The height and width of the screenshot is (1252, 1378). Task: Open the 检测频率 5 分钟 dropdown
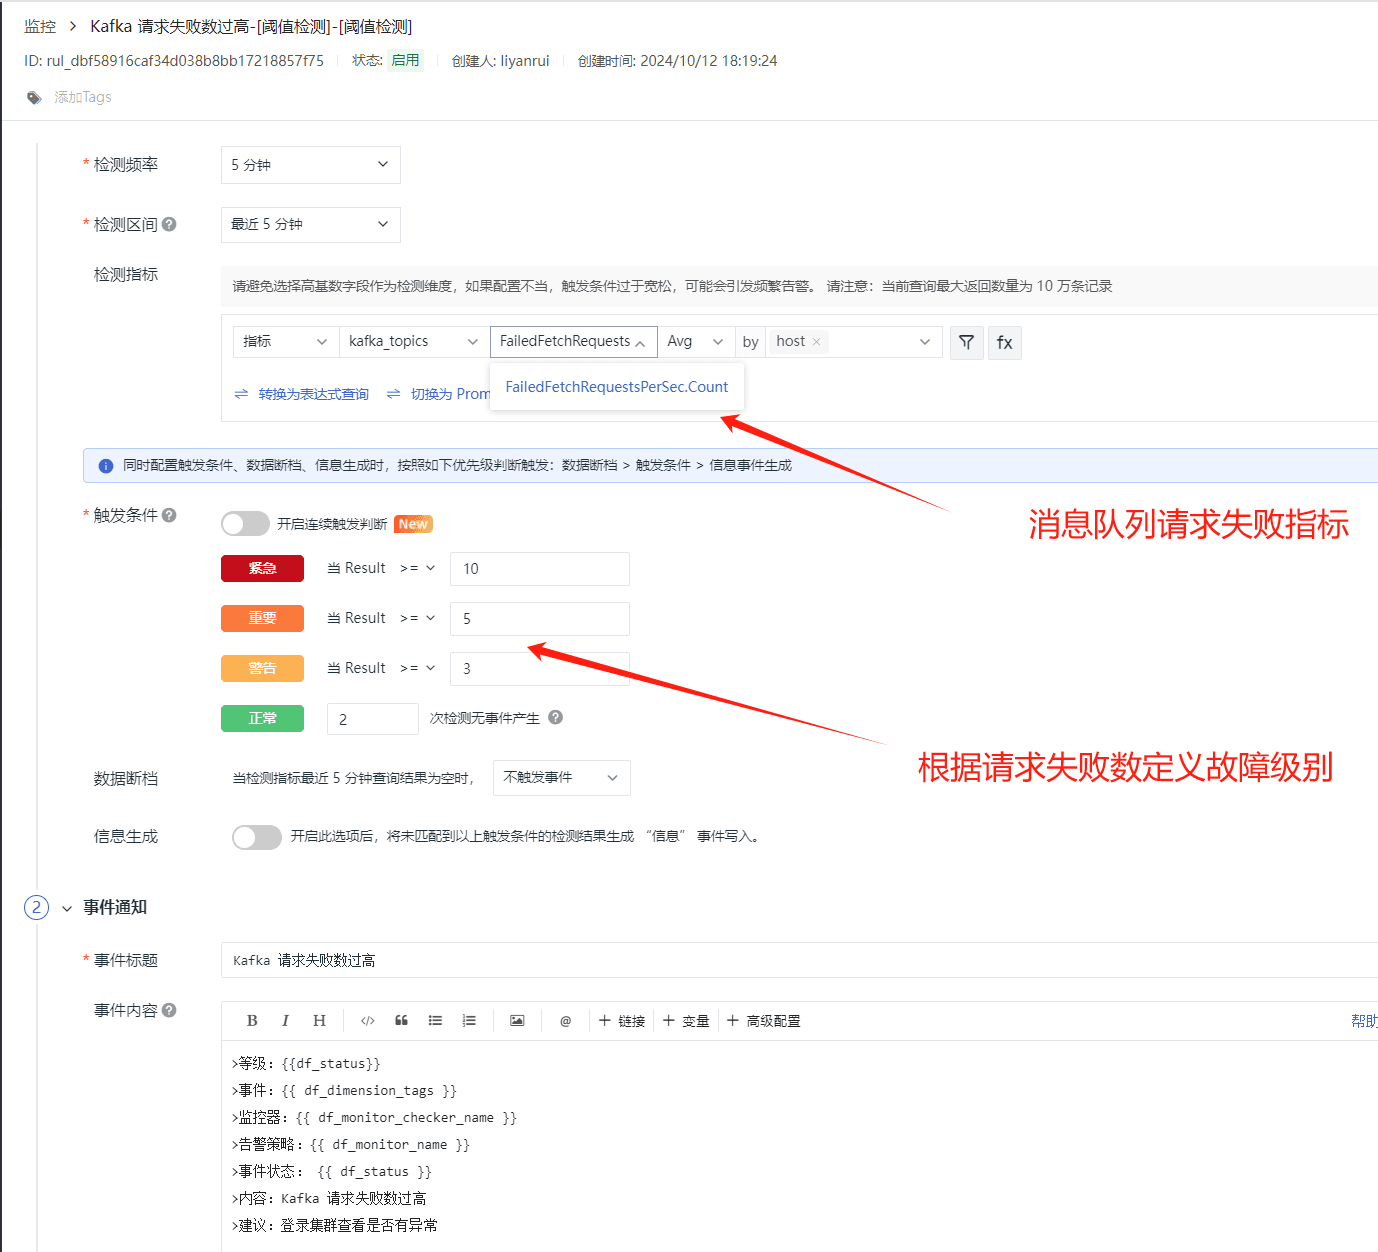pos(311,165)
